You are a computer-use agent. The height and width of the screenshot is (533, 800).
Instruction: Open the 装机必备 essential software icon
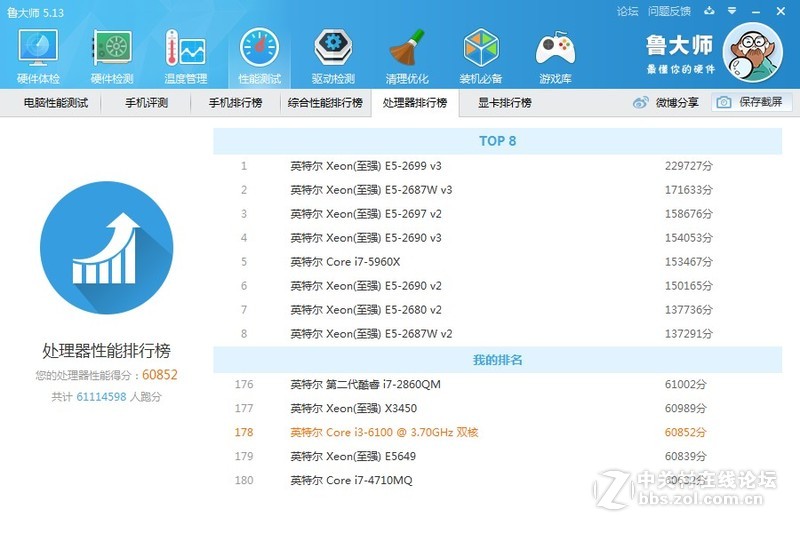481,56
